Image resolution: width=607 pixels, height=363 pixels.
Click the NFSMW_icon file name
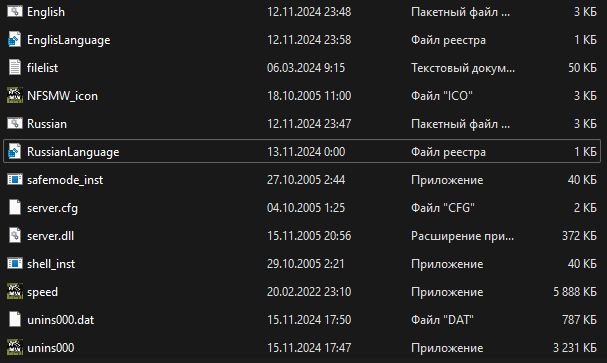[x=62, y=96]
